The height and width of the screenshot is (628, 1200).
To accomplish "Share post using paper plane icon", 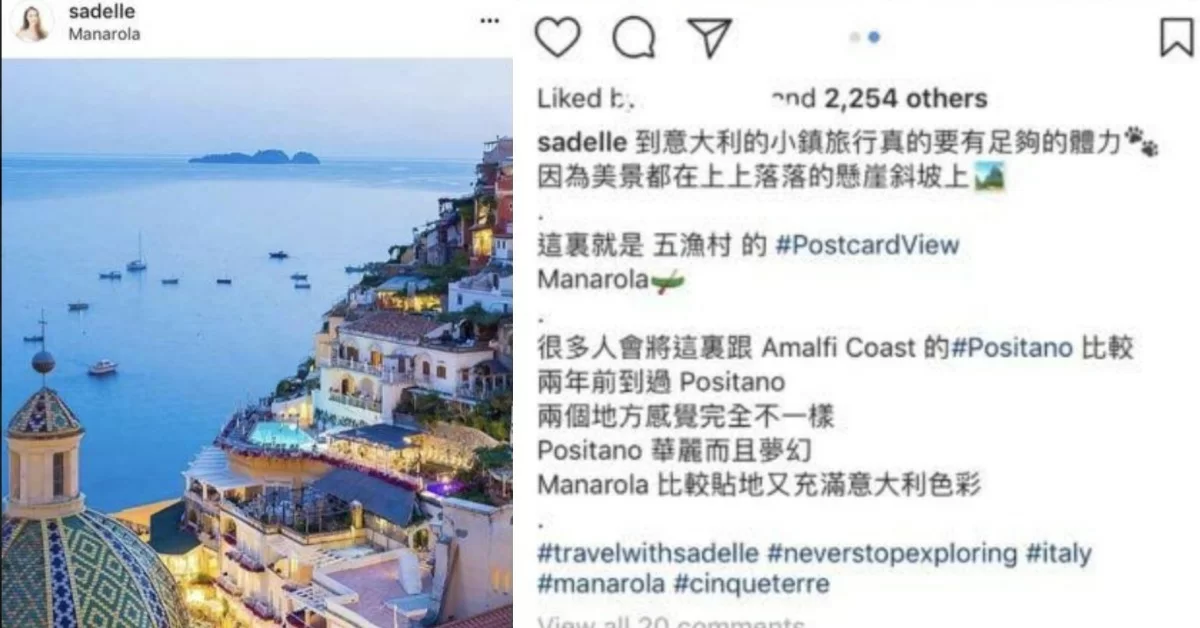I will [709, 37].
